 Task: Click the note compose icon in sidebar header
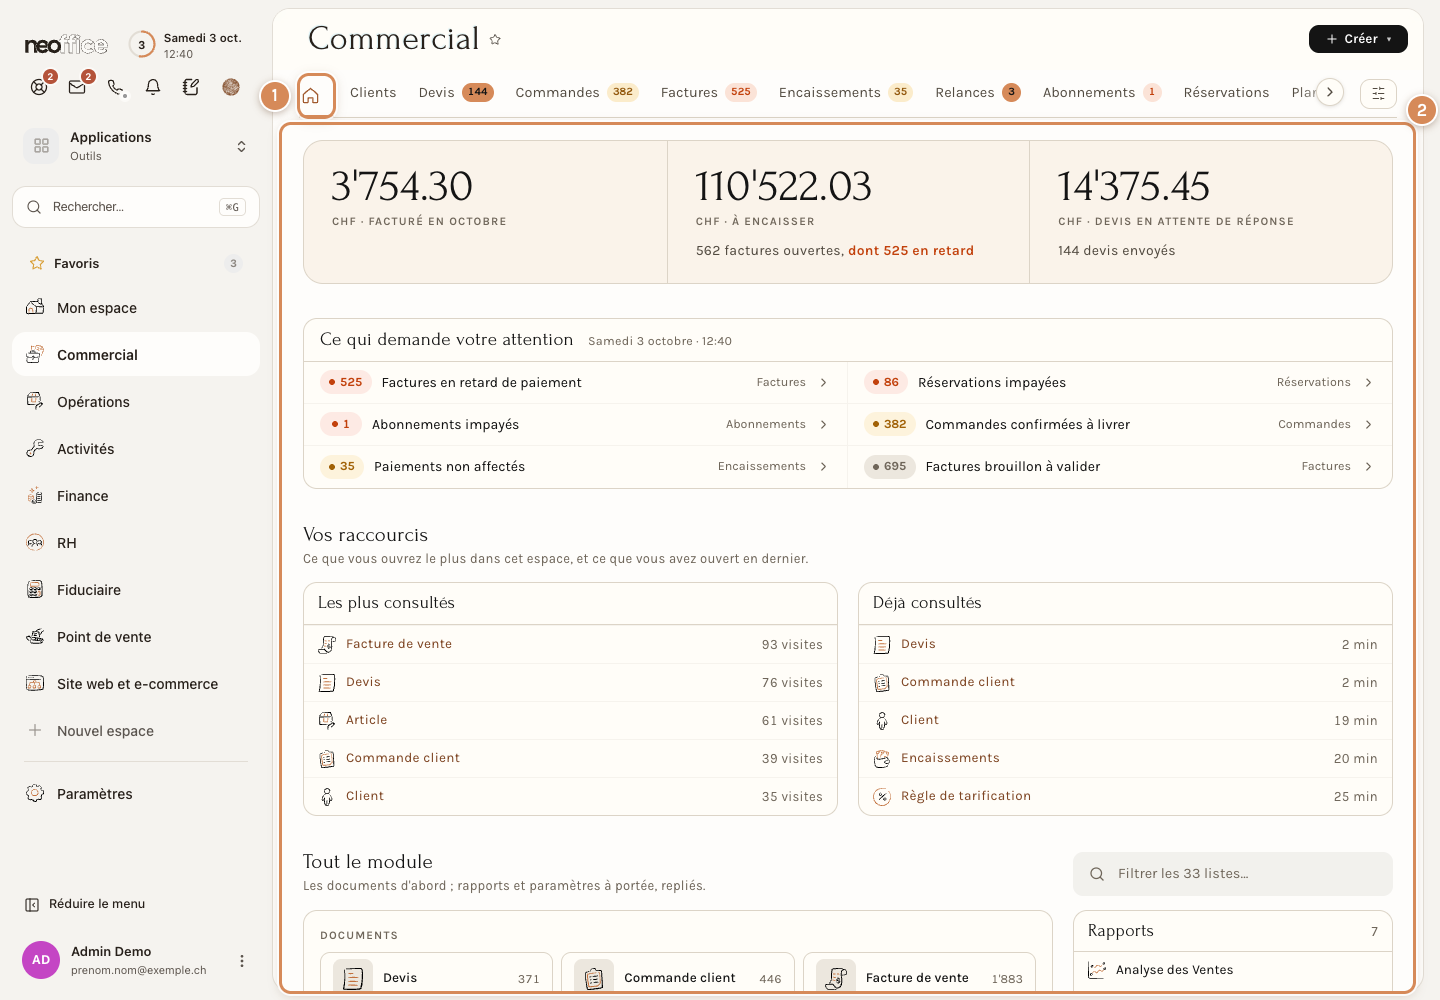[191, 87]
